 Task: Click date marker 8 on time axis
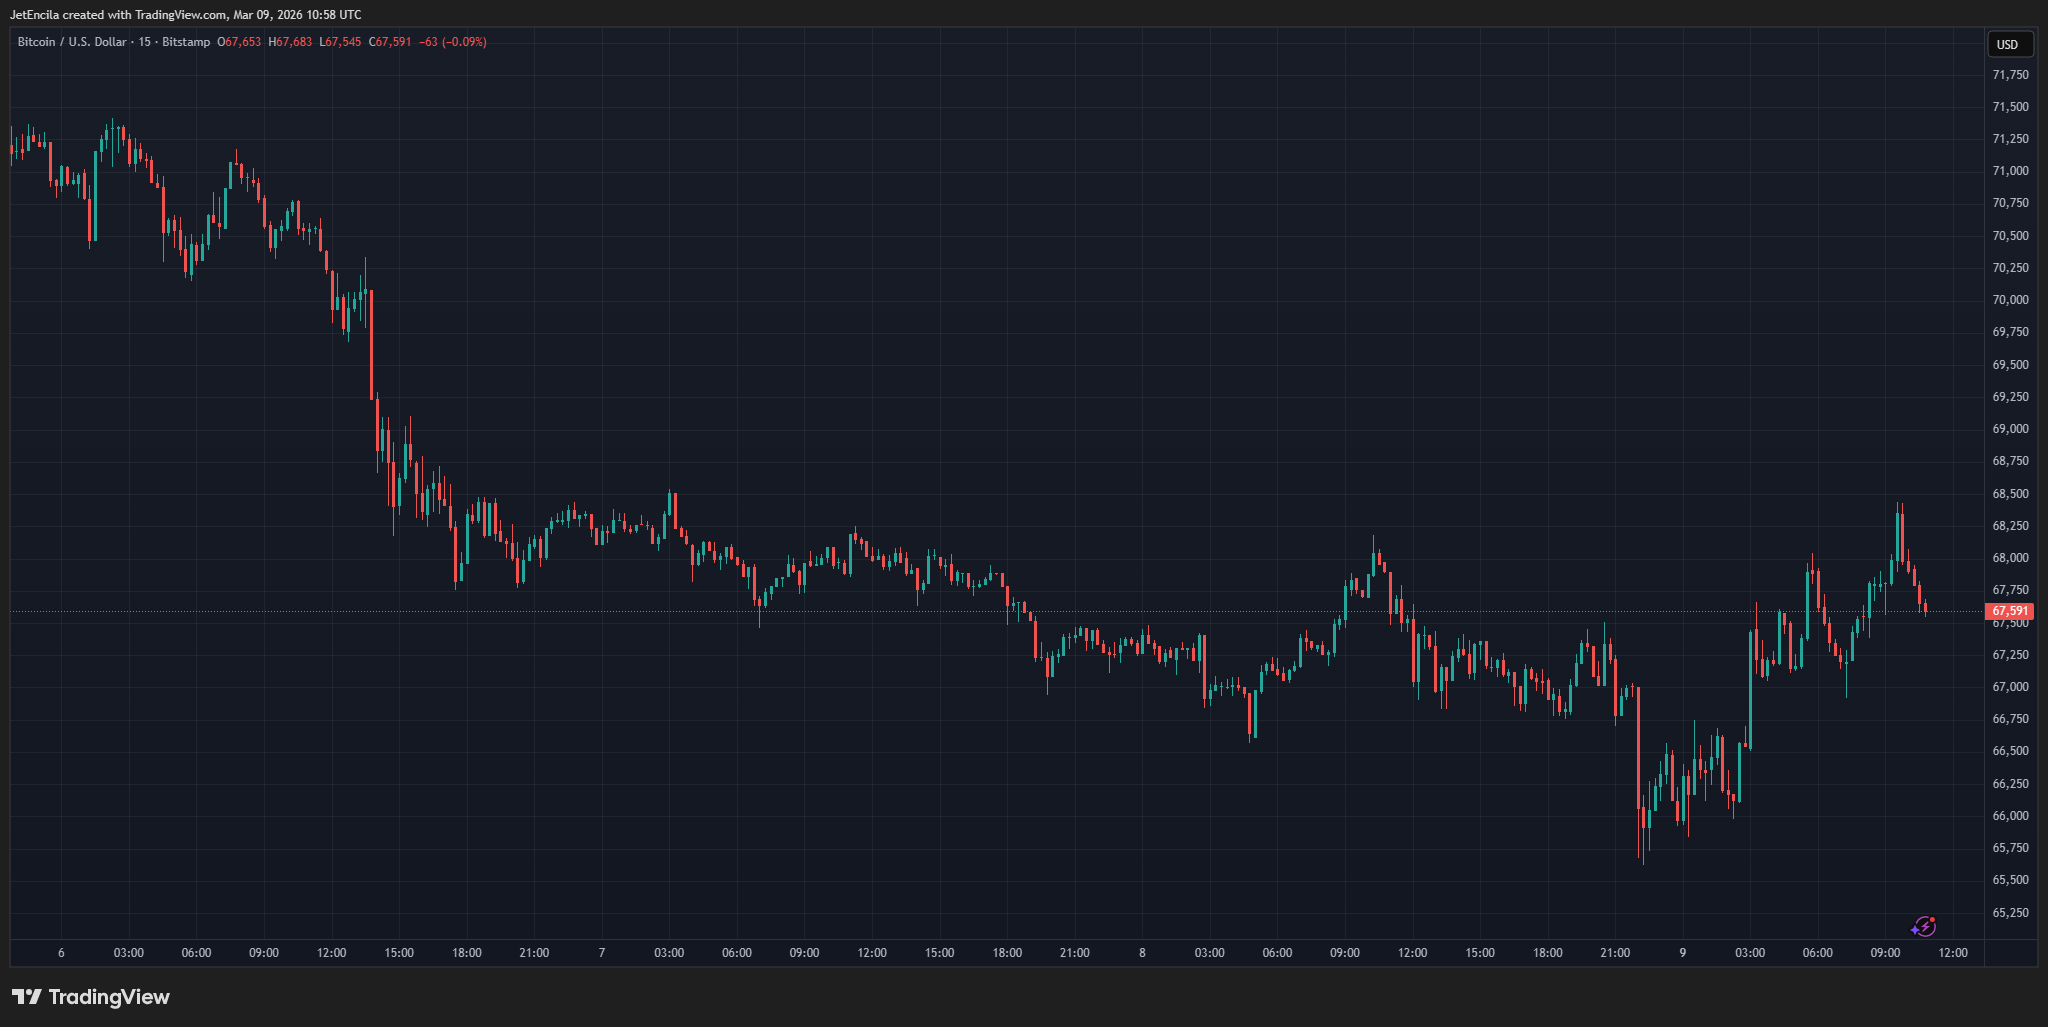tap(1142, 953)
